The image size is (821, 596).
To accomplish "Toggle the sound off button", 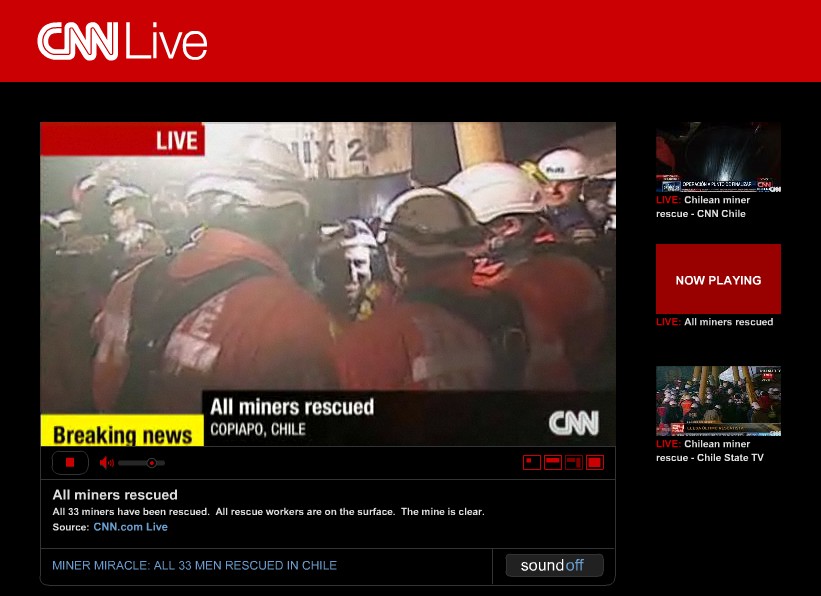I will point(554,566).
